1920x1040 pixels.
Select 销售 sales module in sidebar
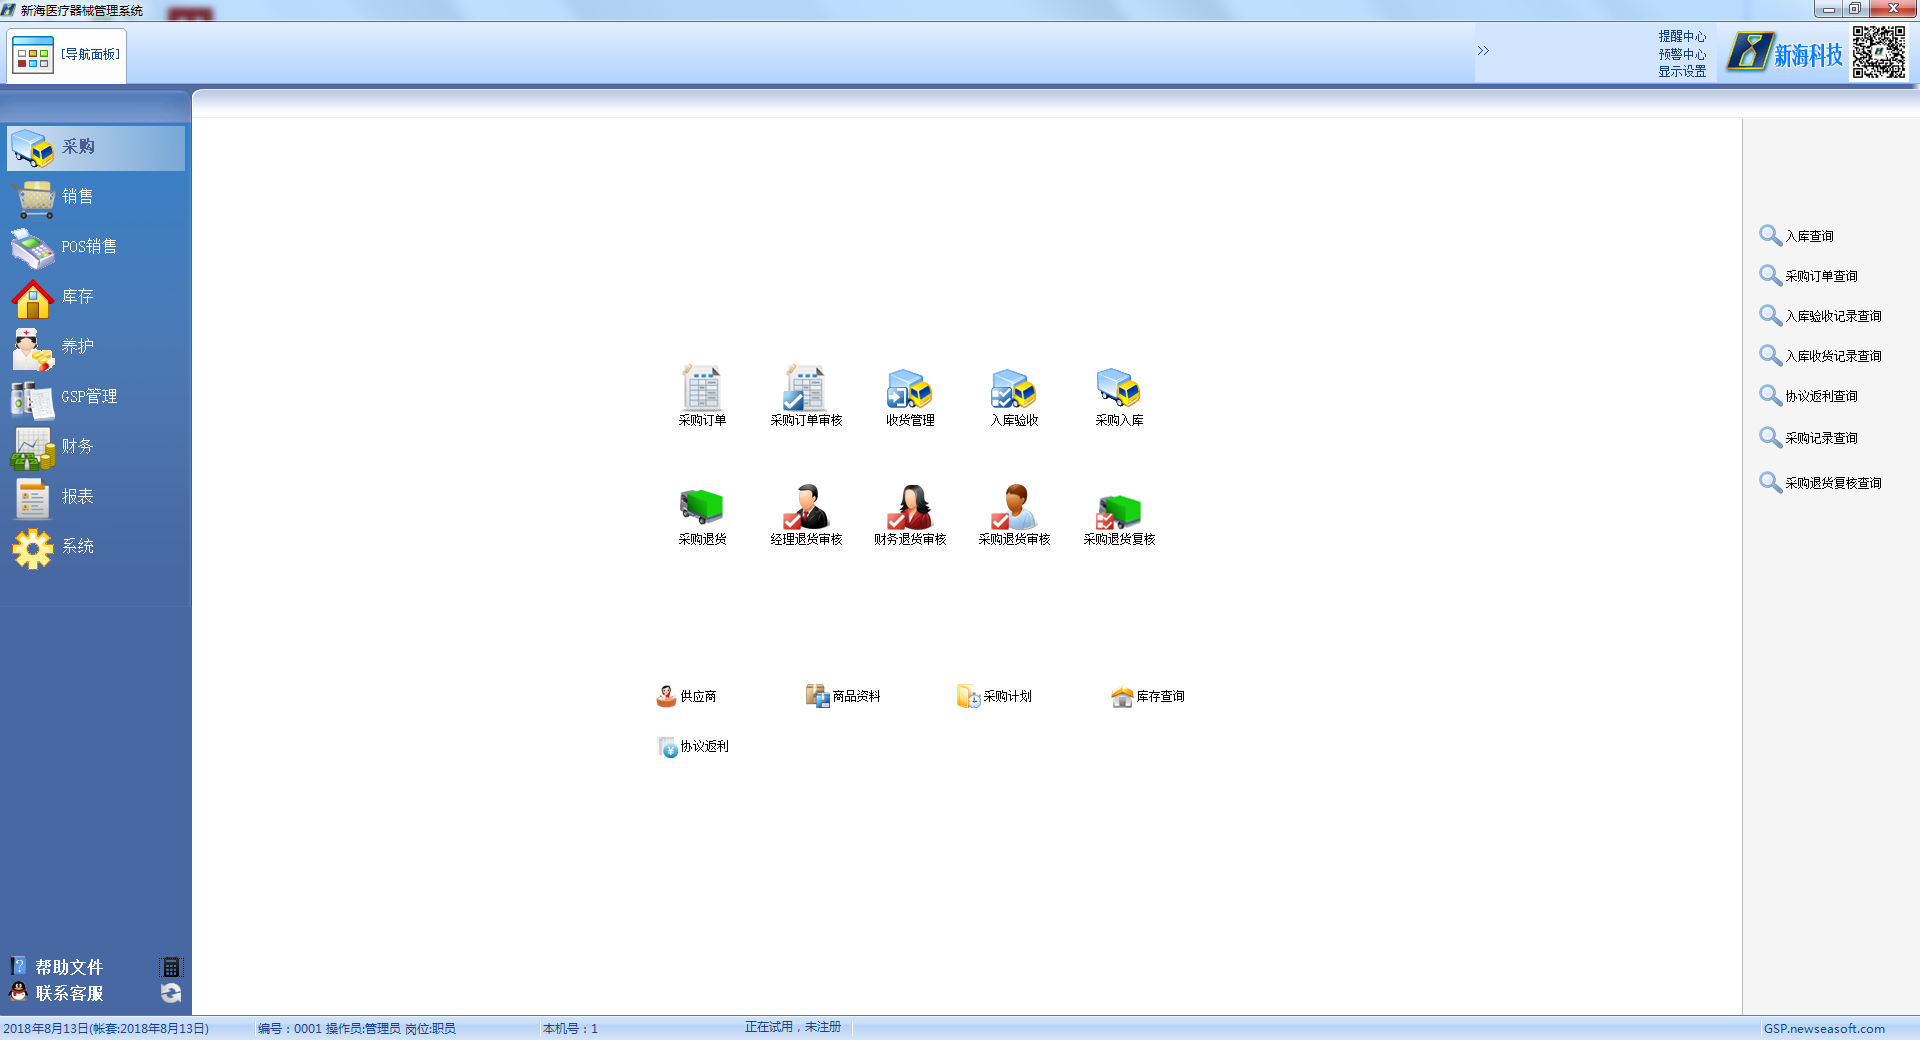(96, 197)
